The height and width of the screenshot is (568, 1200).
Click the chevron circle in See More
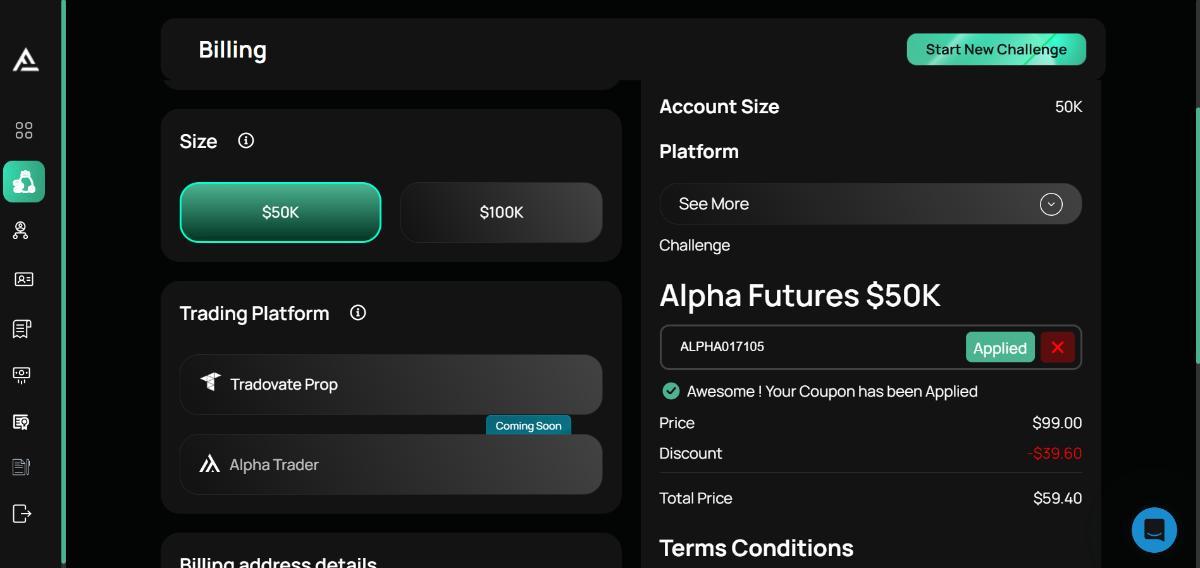[1051, 204]
